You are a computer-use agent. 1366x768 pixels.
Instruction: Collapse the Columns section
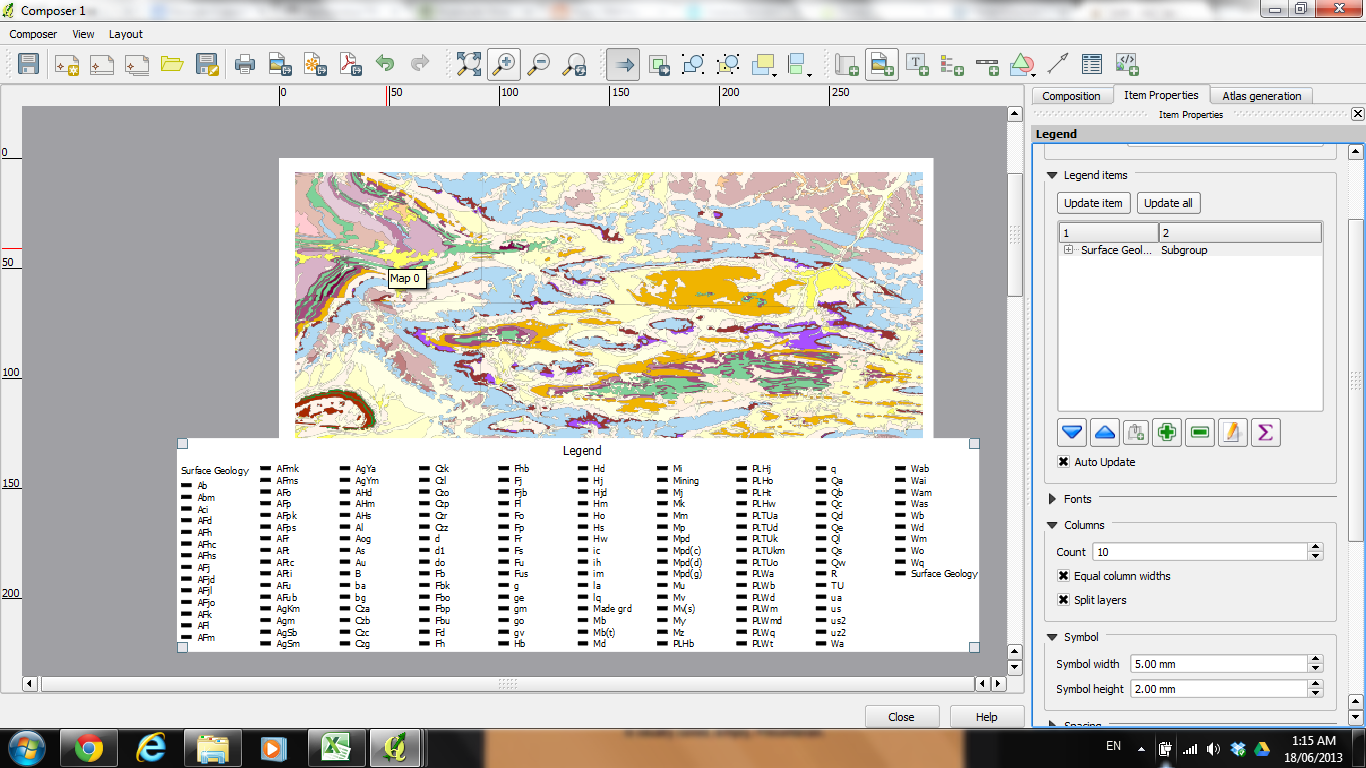click(x=1053, y=525)
